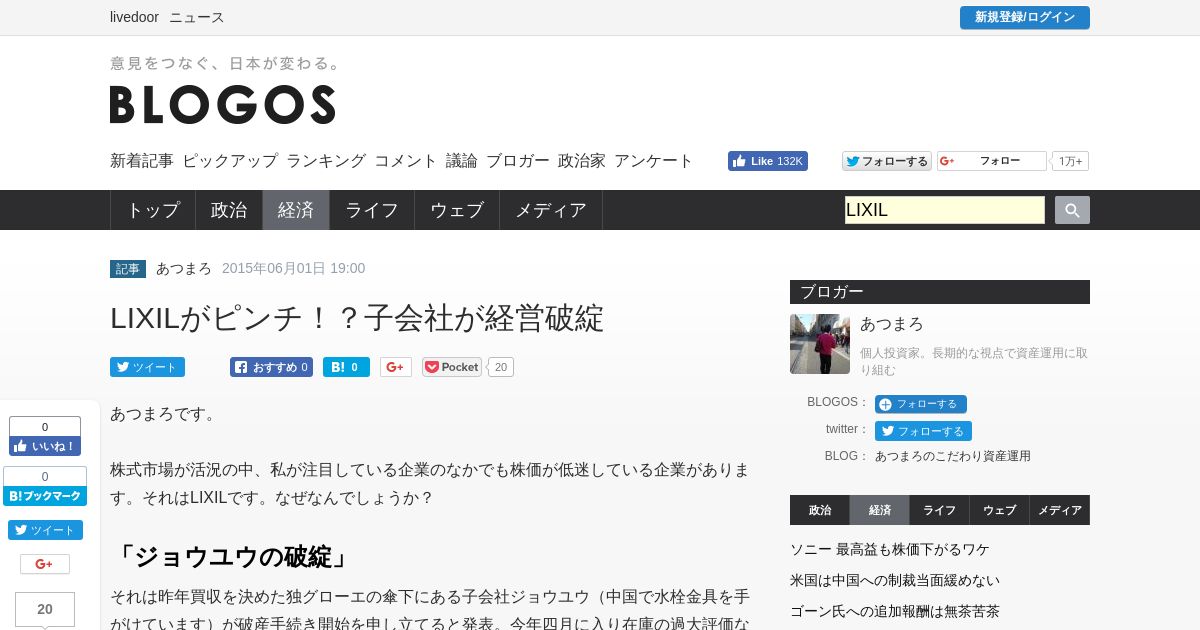Share via Google+ button under title
This screenshot has height=630, width=1200.
pos(396,367)
